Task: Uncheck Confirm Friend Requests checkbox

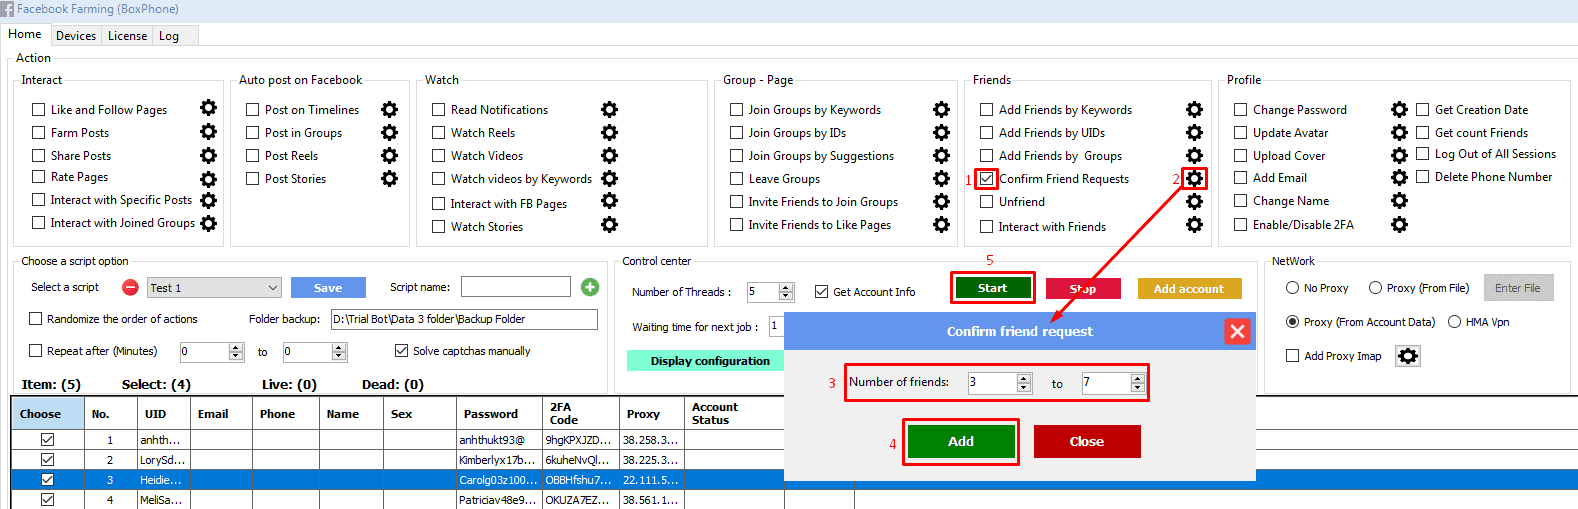Action: [x=987, y=178]
